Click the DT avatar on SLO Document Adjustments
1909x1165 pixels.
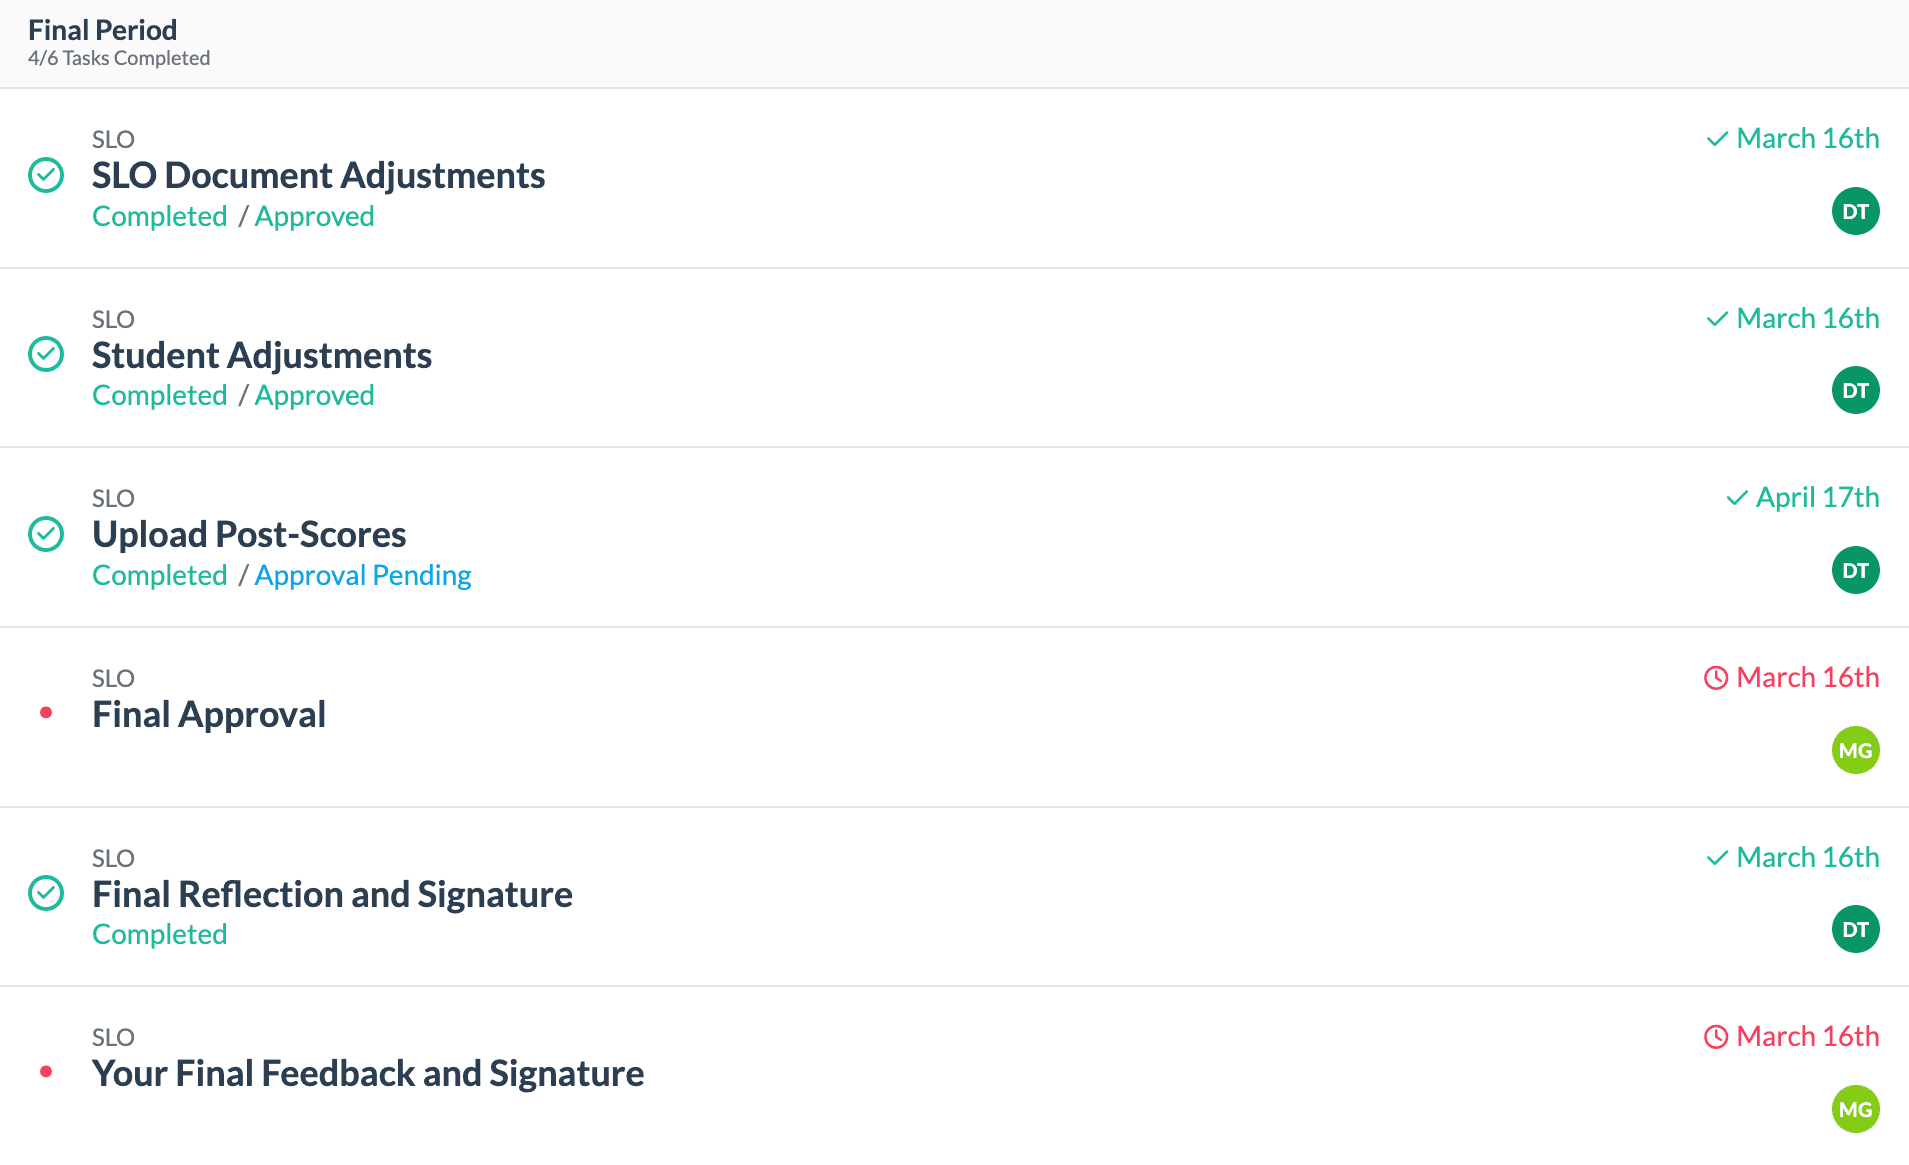(1855, 211)
